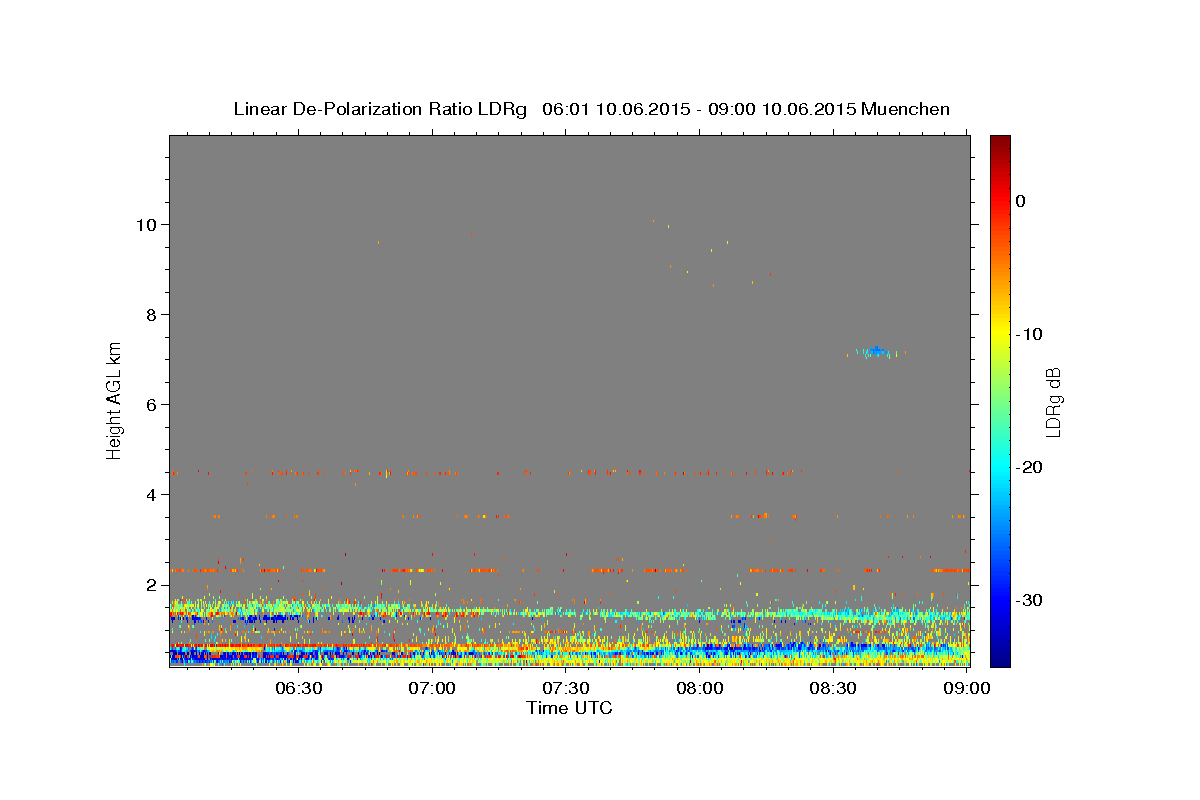Viewport: 1200px width, 800px height.
Task: Click the dark blue bottom of the colorbar
Action: click(x=1000, y=655)
